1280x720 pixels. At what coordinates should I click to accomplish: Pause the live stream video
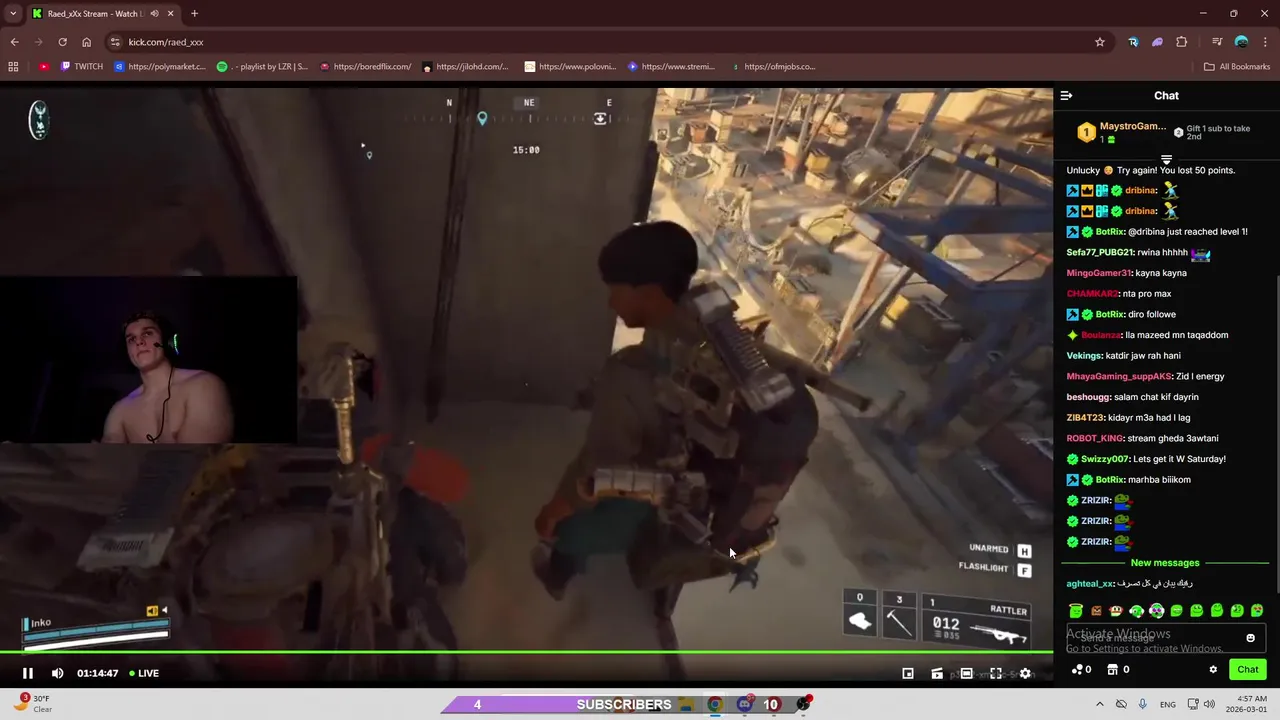coord(28,673)
